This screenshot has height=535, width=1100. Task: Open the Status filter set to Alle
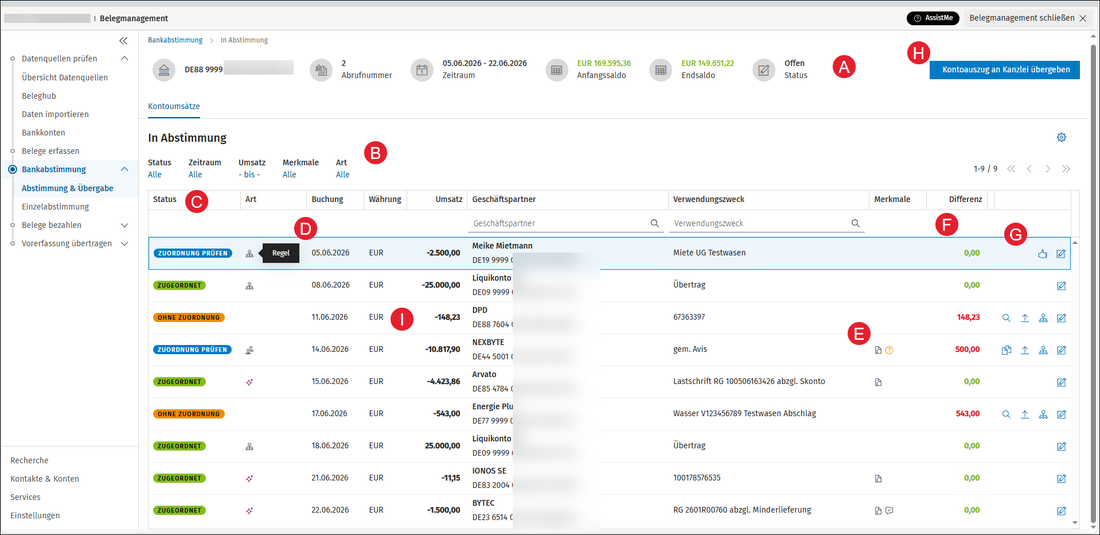click(x=155, y=175)
